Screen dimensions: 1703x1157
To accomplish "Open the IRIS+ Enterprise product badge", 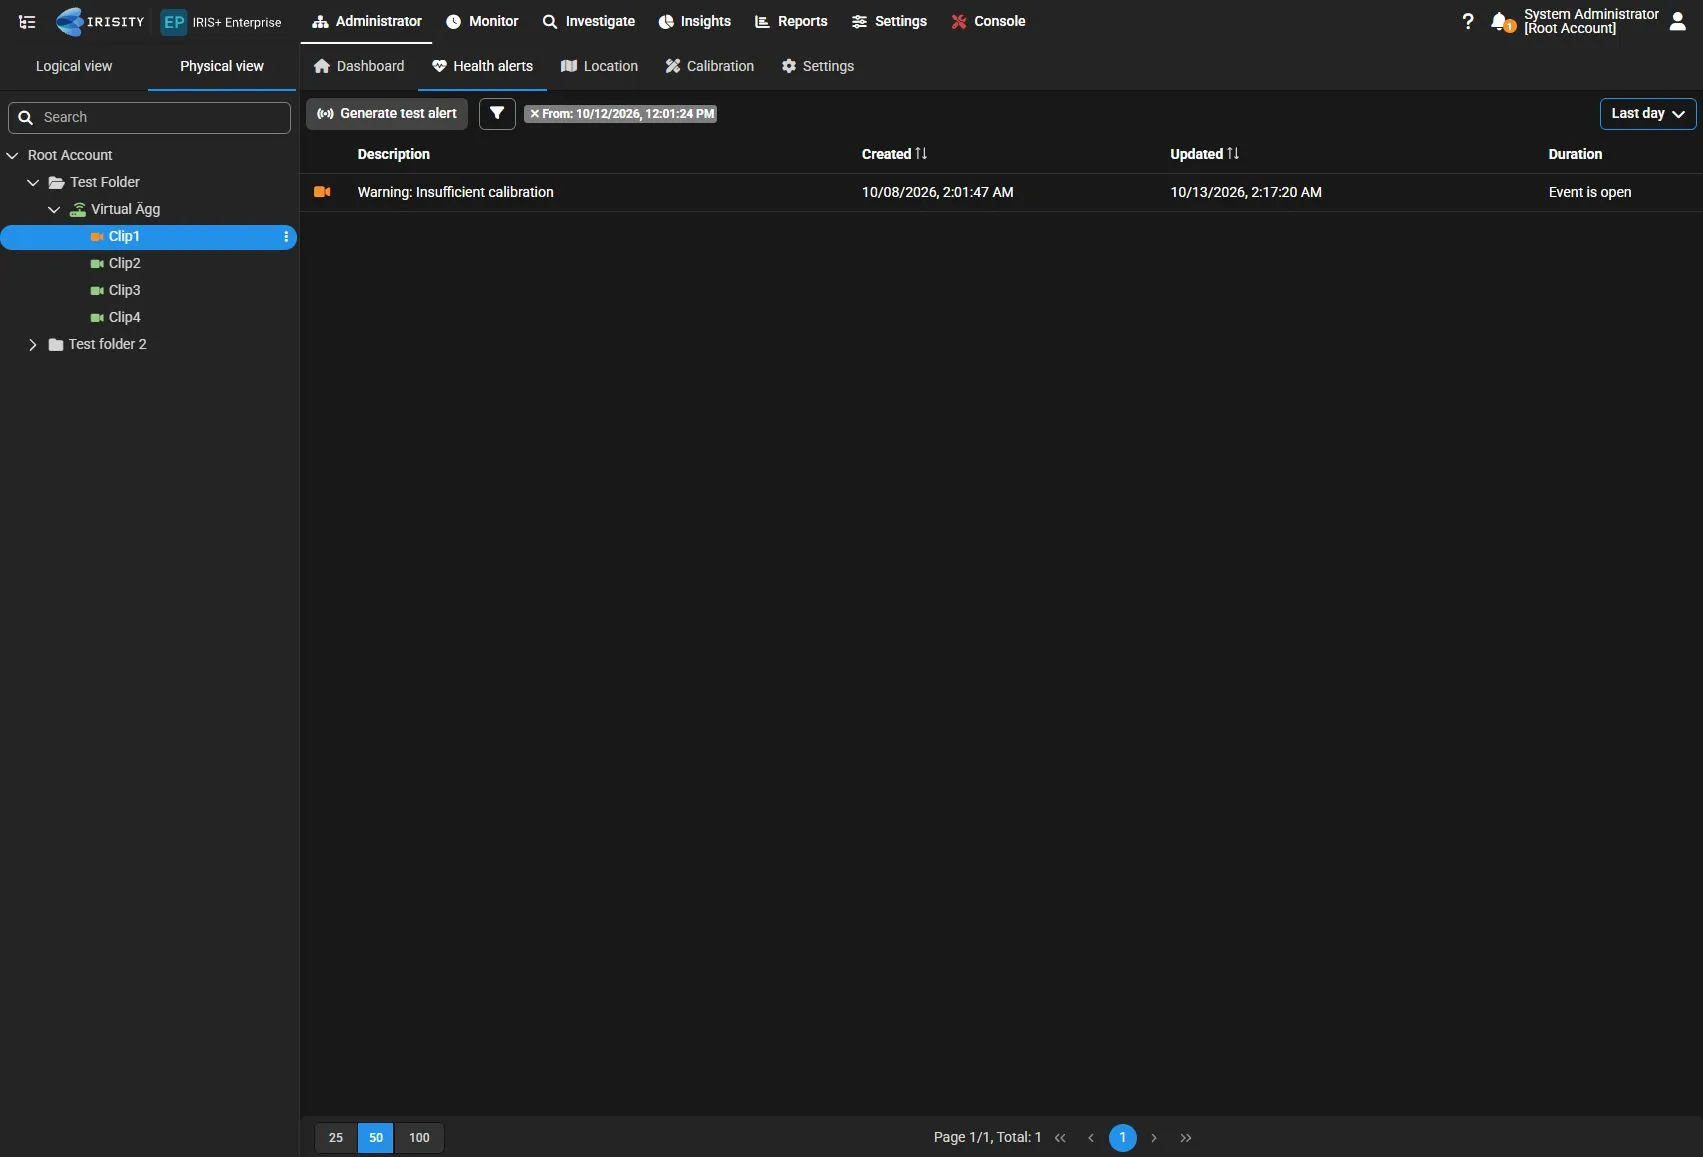I will click(x=221, y=22).
